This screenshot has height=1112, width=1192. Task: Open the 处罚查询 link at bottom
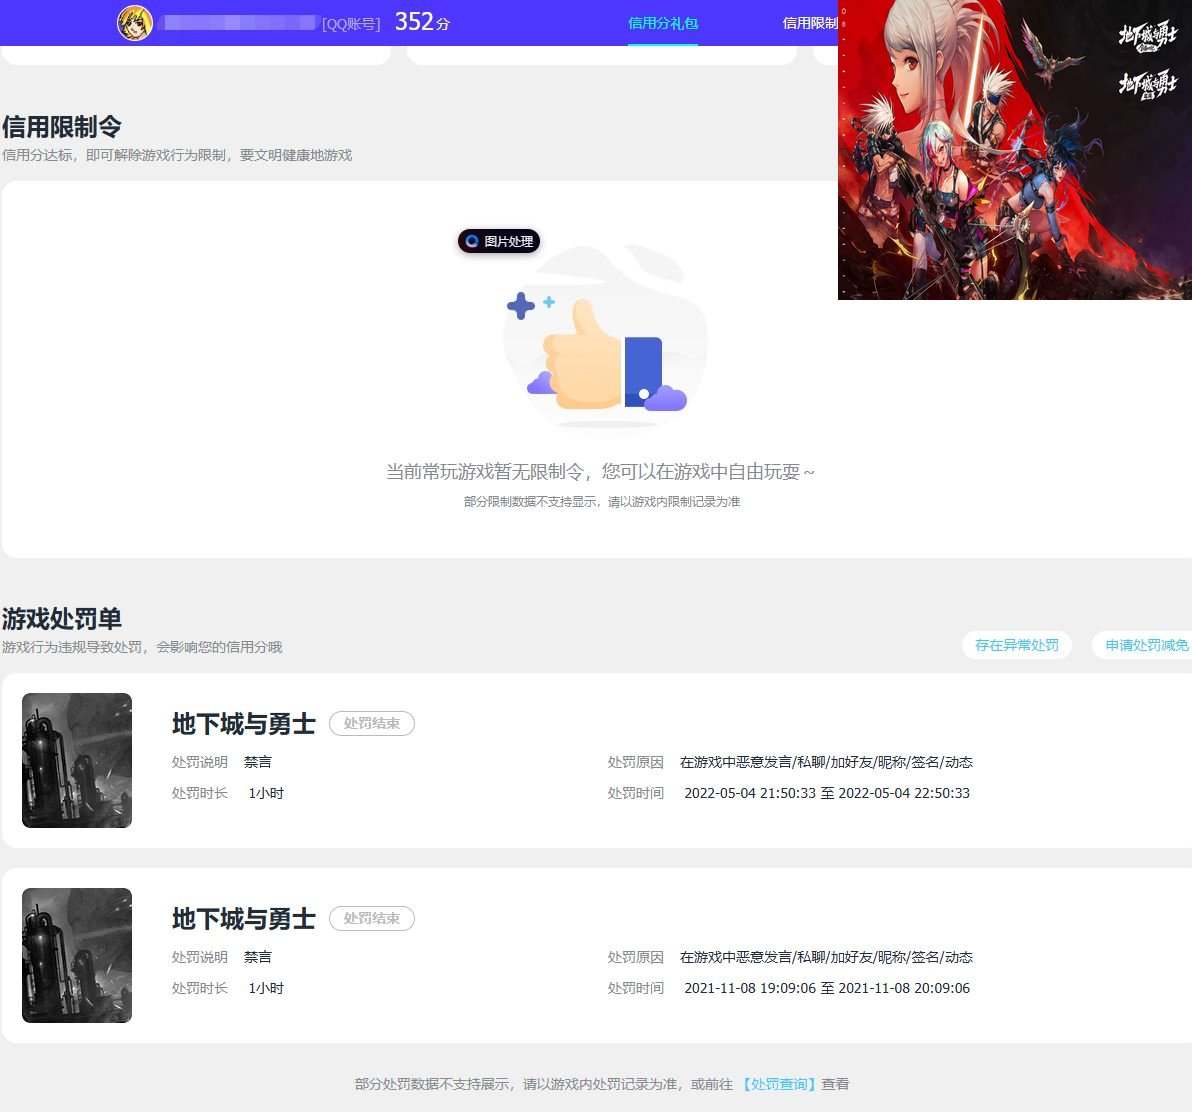(777, 1084)
